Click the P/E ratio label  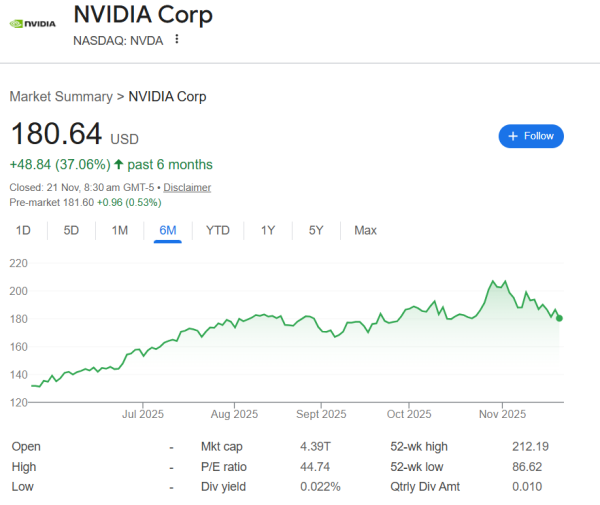click(222, 466)
